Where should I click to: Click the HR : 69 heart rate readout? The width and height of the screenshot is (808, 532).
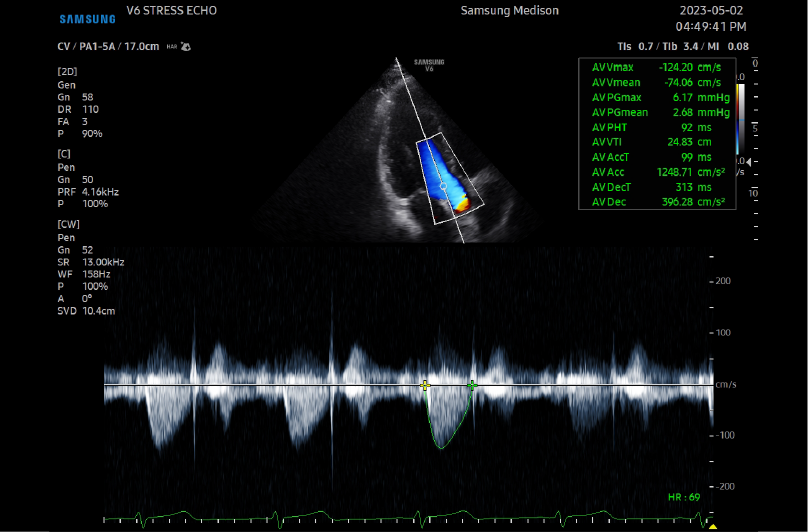pyautogui.click(x=684, y=497)
